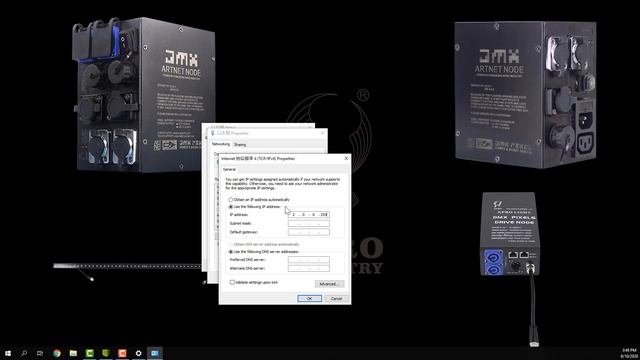Switch to Sharing tab in adapter Properties

[240, 144]
